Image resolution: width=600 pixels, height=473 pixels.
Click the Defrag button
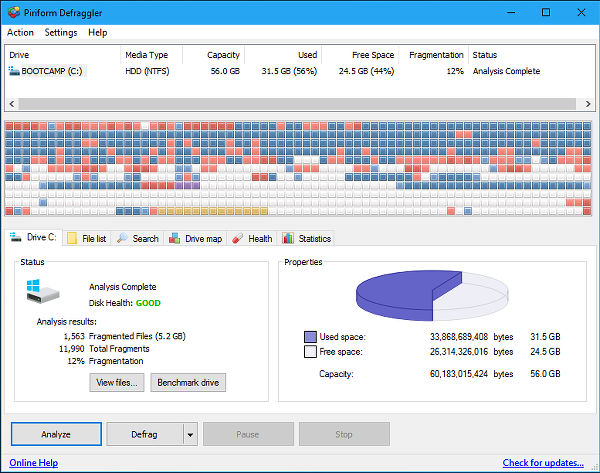click(x=144, y=434)
